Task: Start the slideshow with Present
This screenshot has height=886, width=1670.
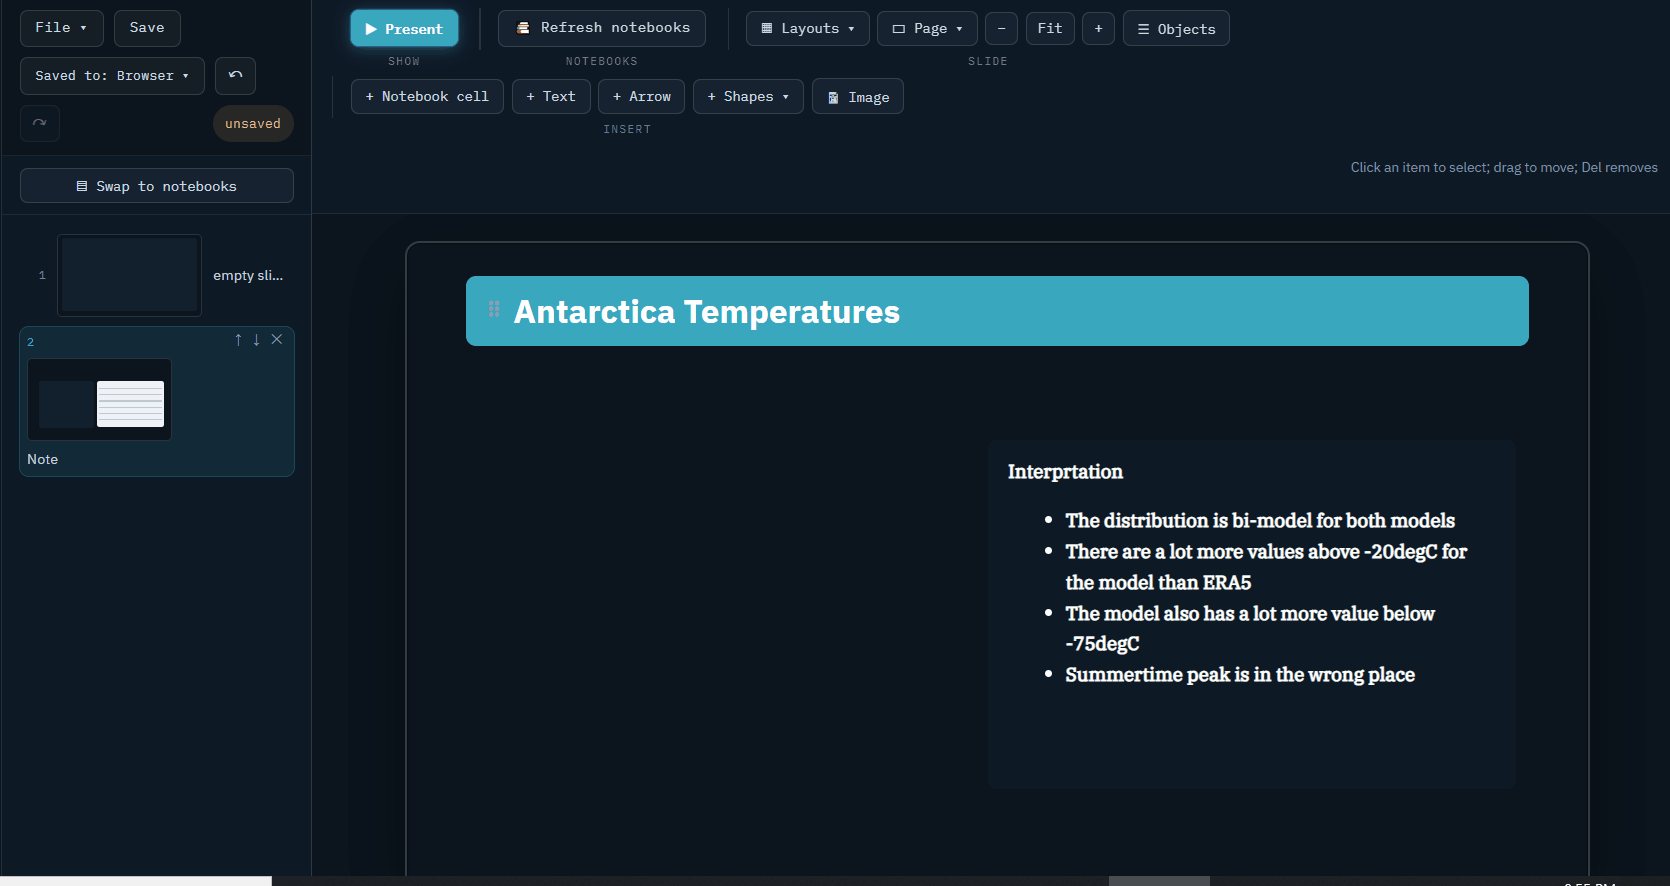Action: coord(404,28)
